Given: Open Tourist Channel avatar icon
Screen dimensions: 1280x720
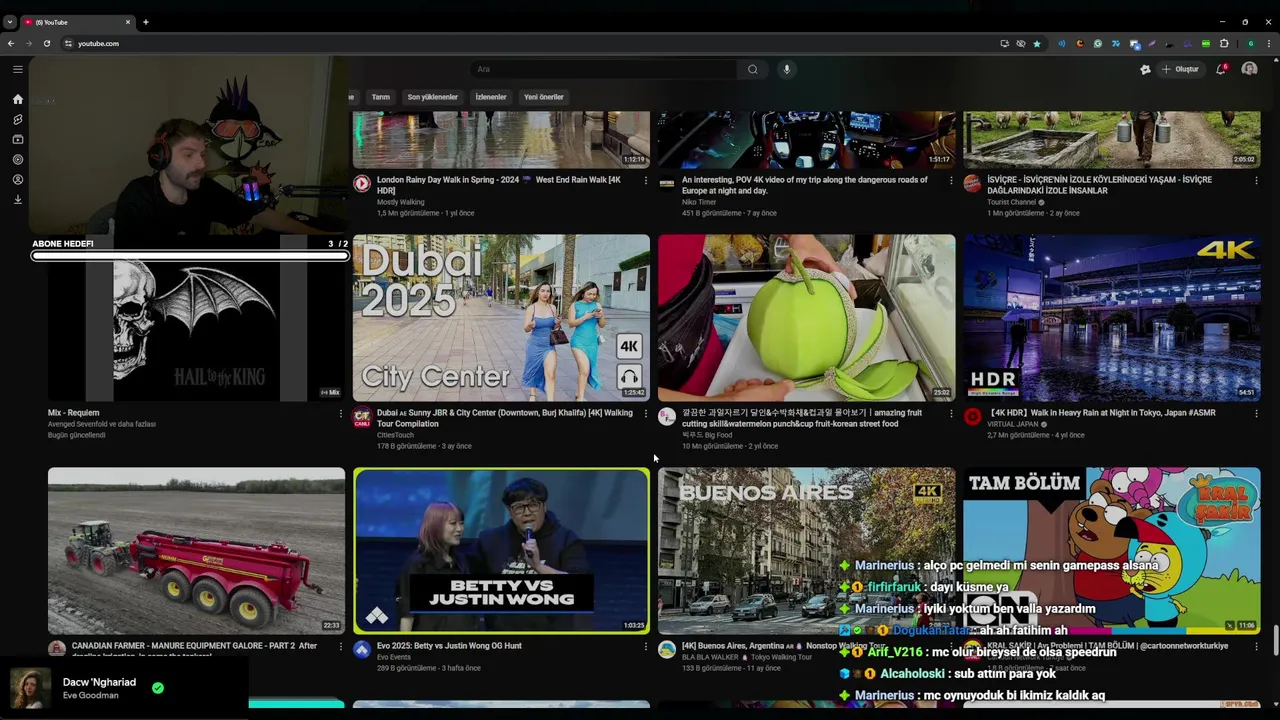Looking at the screenshot, I should 972,183.
